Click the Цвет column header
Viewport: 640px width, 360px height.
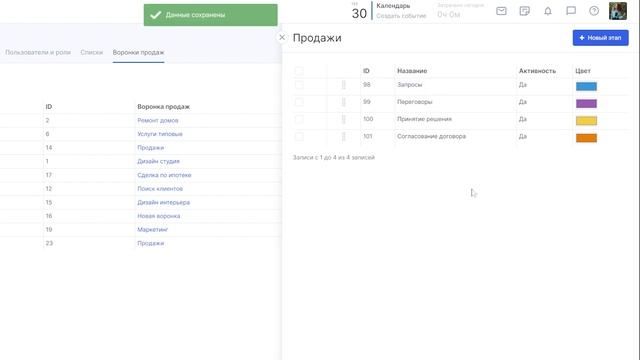tap(583, 71)
